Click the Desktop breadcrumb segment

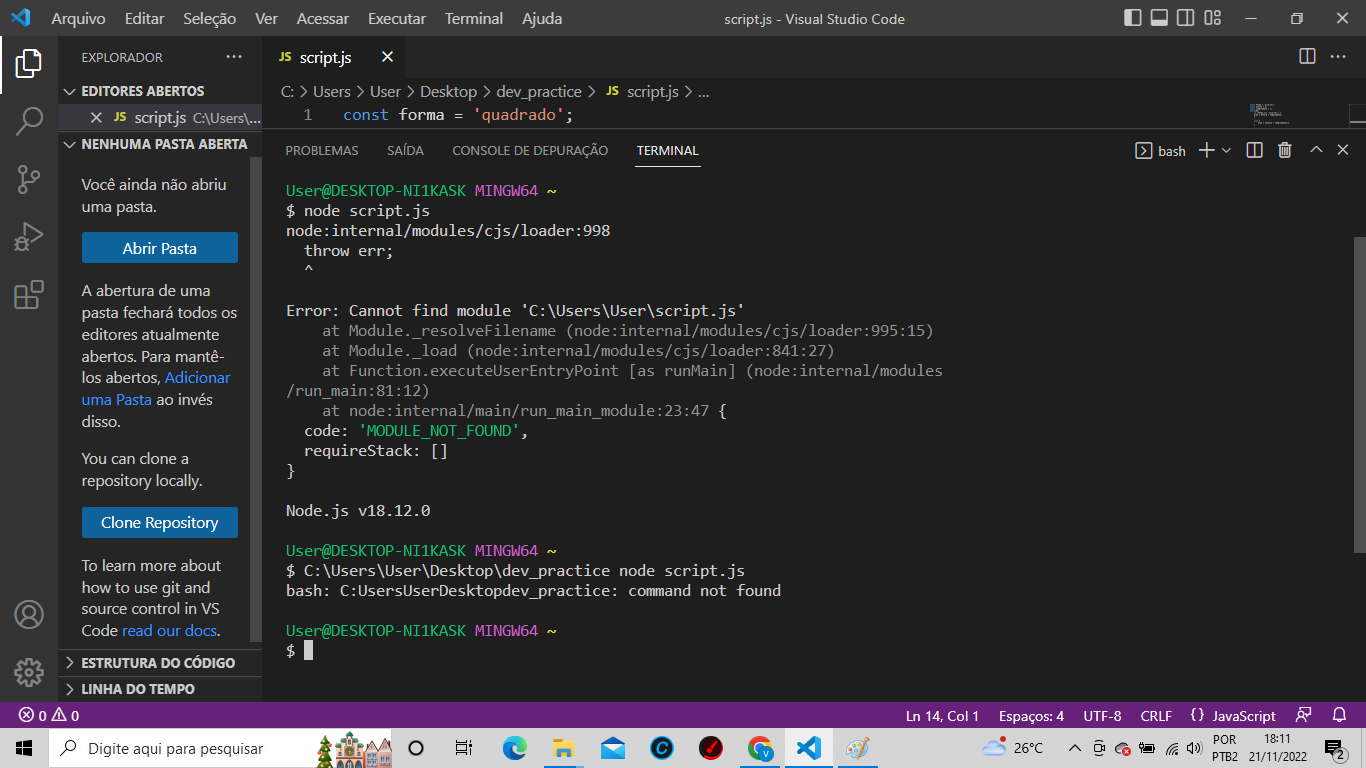pyautogui.click(x=448, y=91)
